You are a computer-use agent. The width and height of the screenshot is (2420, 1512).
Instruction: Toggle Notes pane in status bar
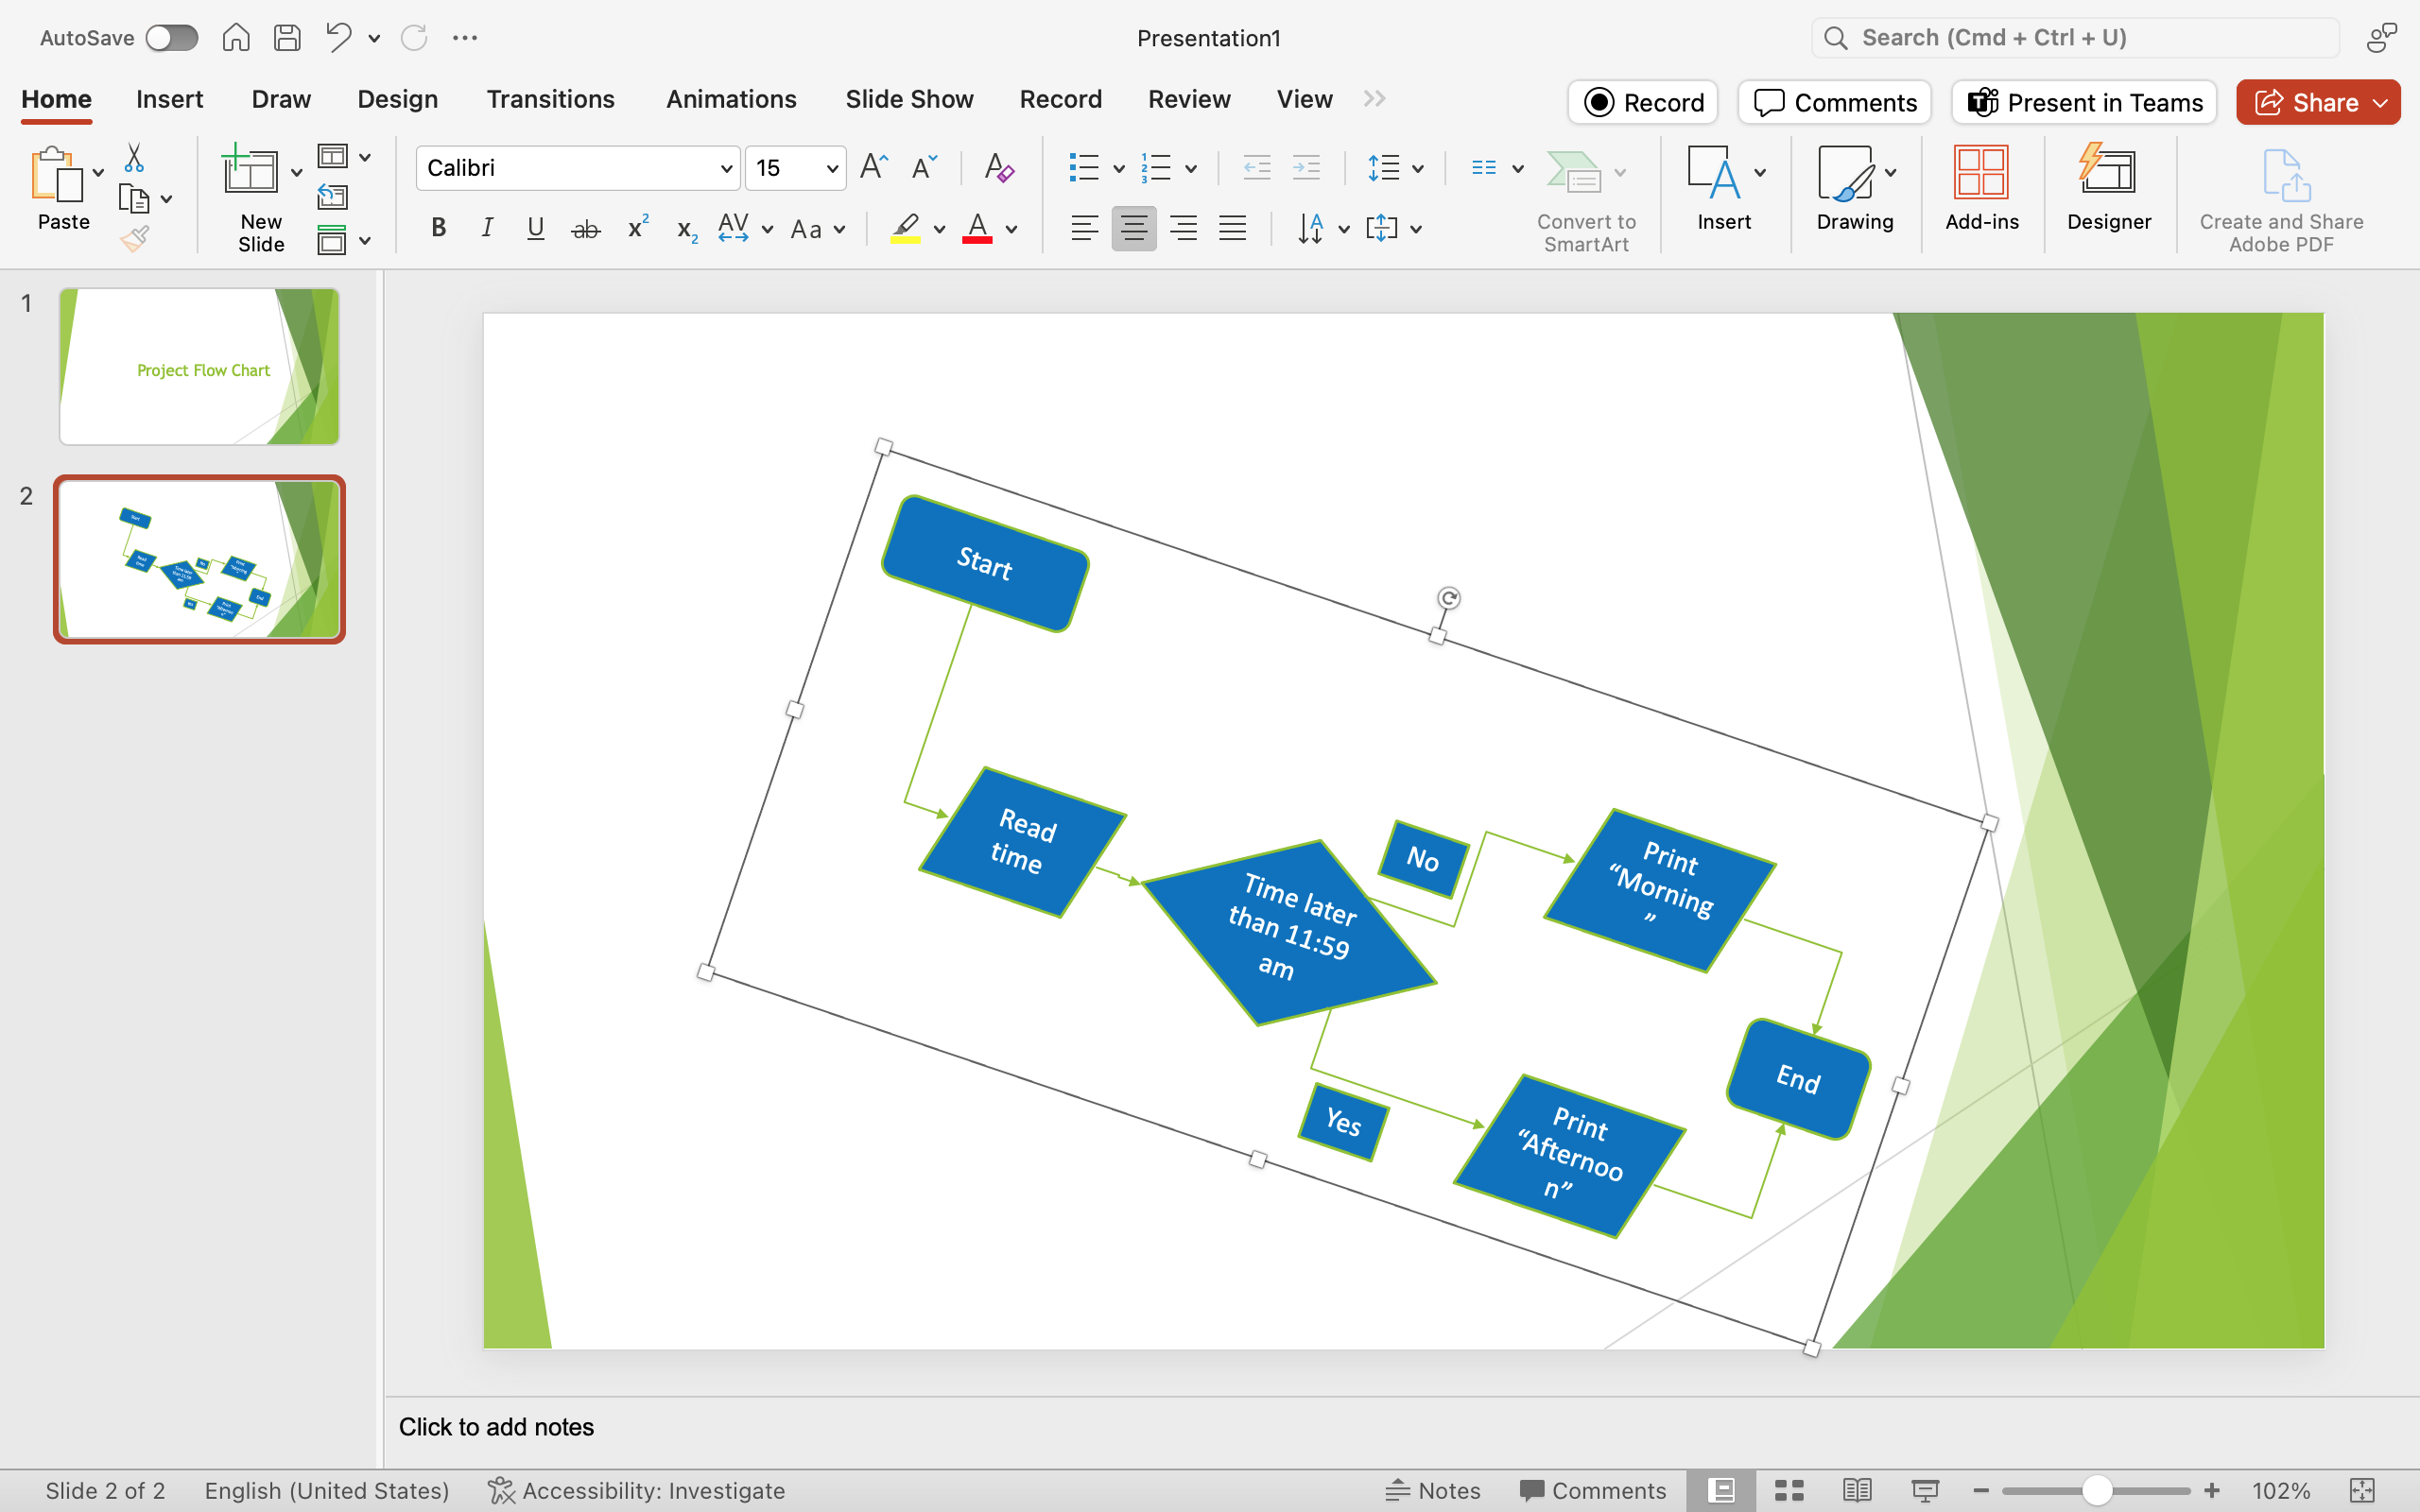[1433, 1490]
